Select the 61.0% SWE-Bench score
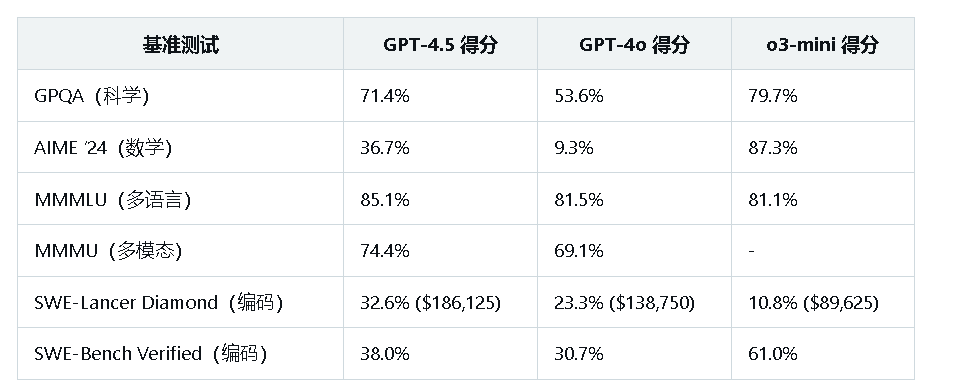The width and height of the screenshot is (955, 390). tap(773, 354)
